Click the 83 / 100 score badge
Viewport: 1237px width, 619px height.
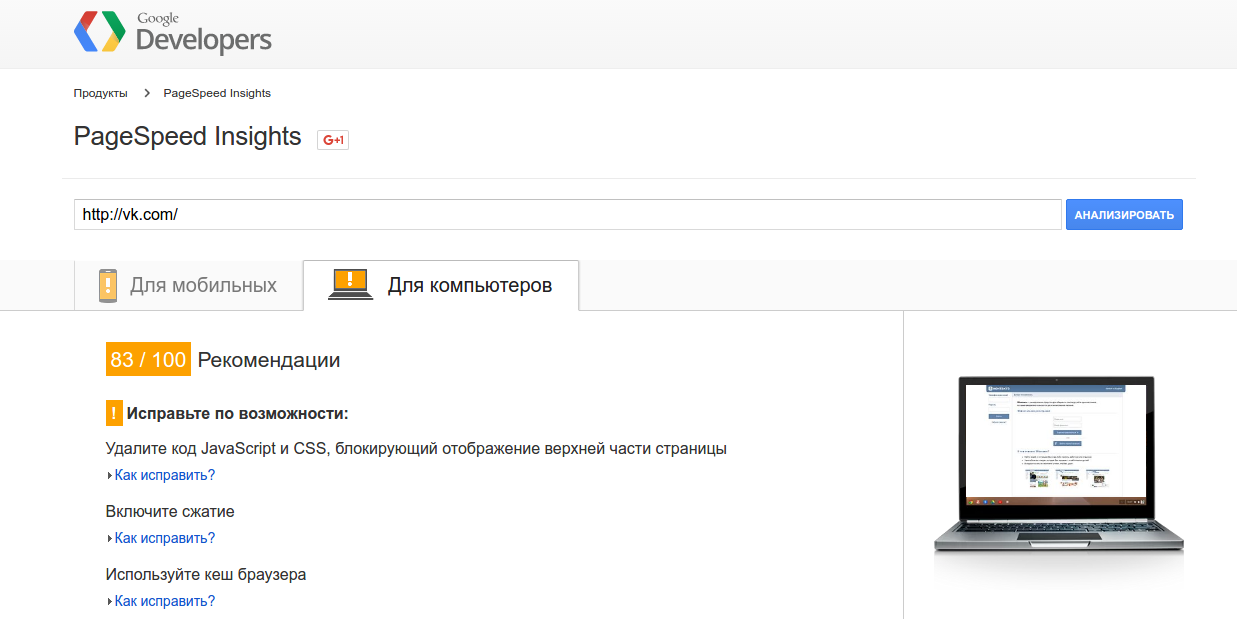tap(148, 360)
